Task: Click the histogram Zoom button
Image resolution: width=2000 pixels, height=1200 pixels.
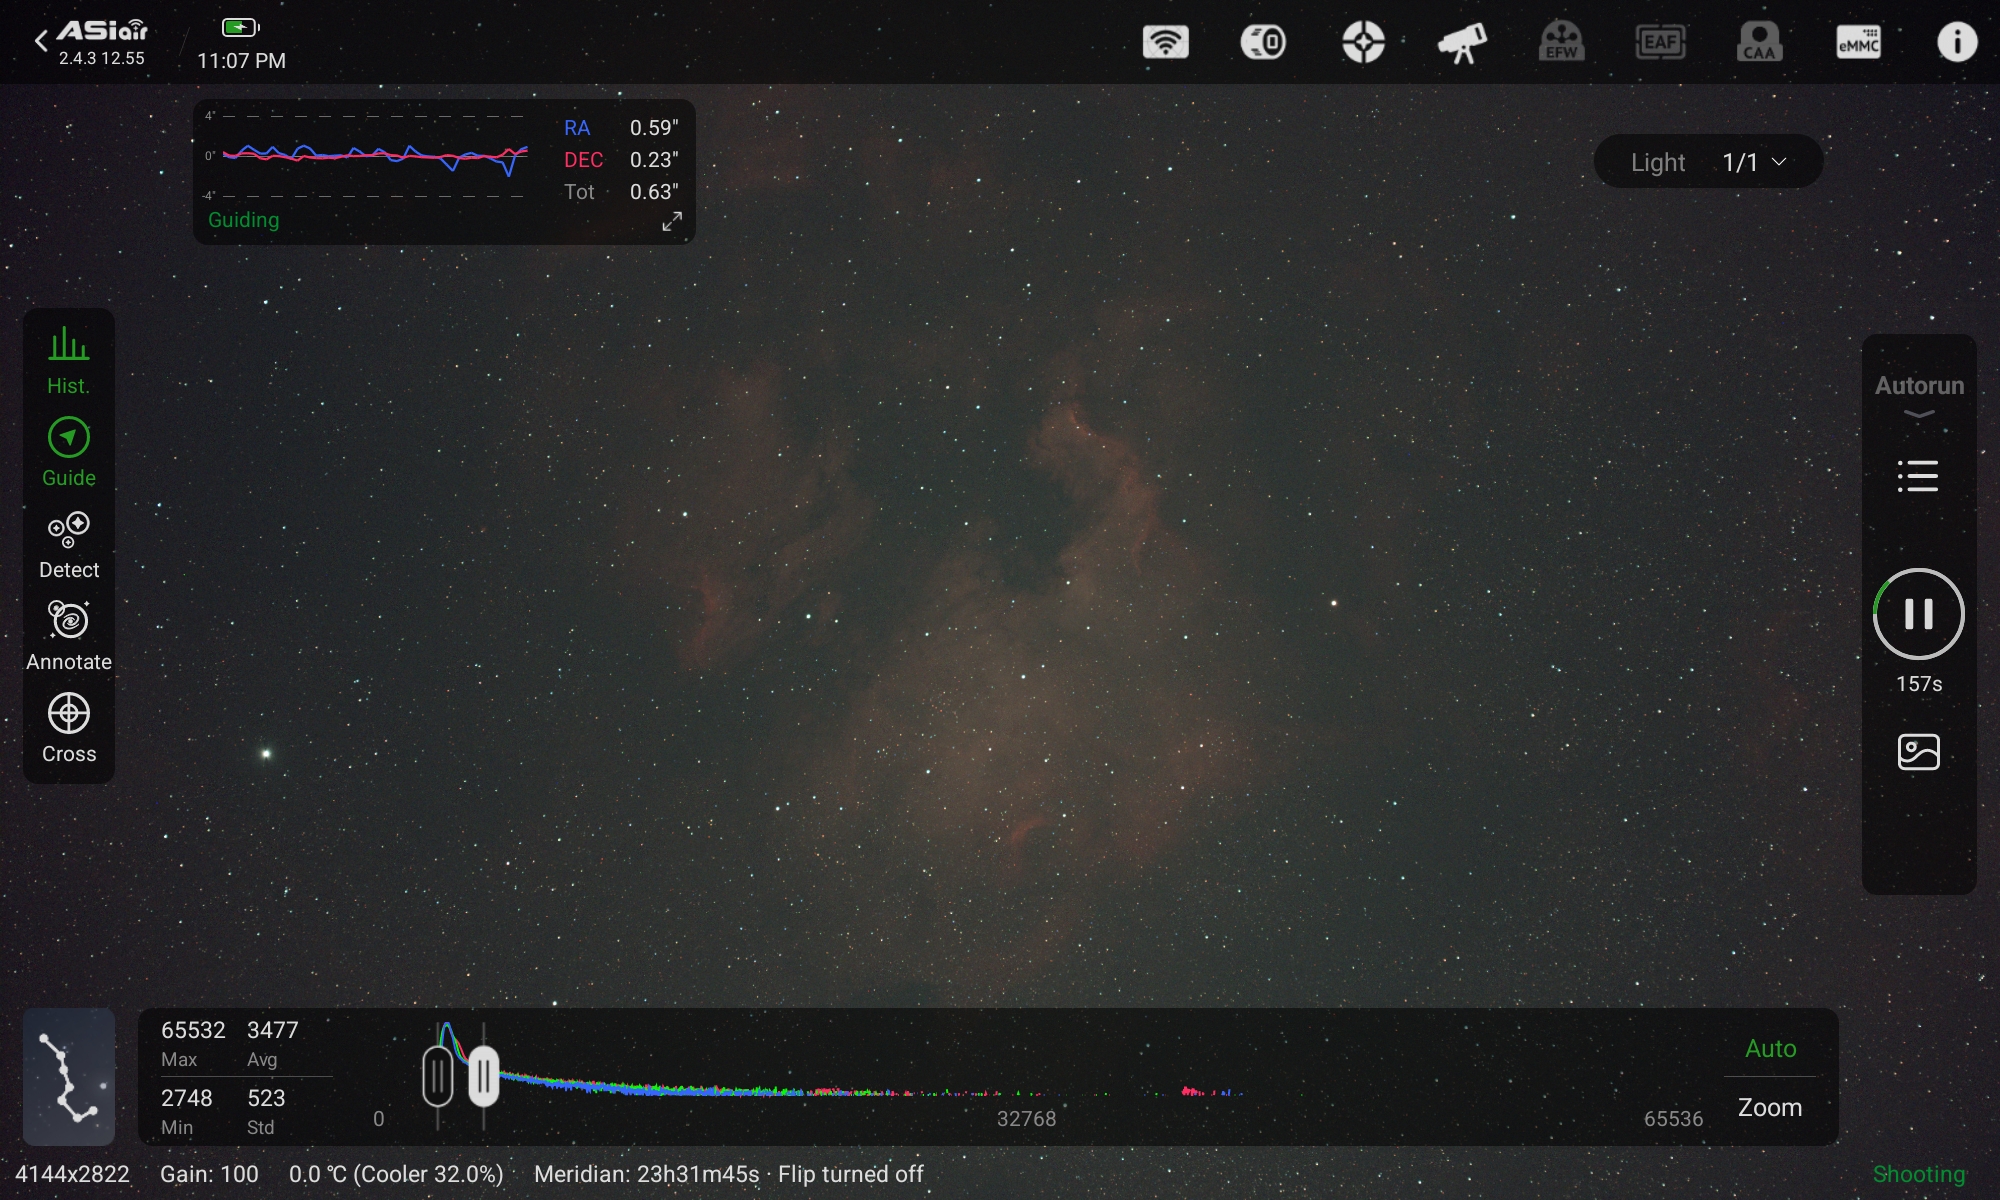Action: tap(1770, 1107)
